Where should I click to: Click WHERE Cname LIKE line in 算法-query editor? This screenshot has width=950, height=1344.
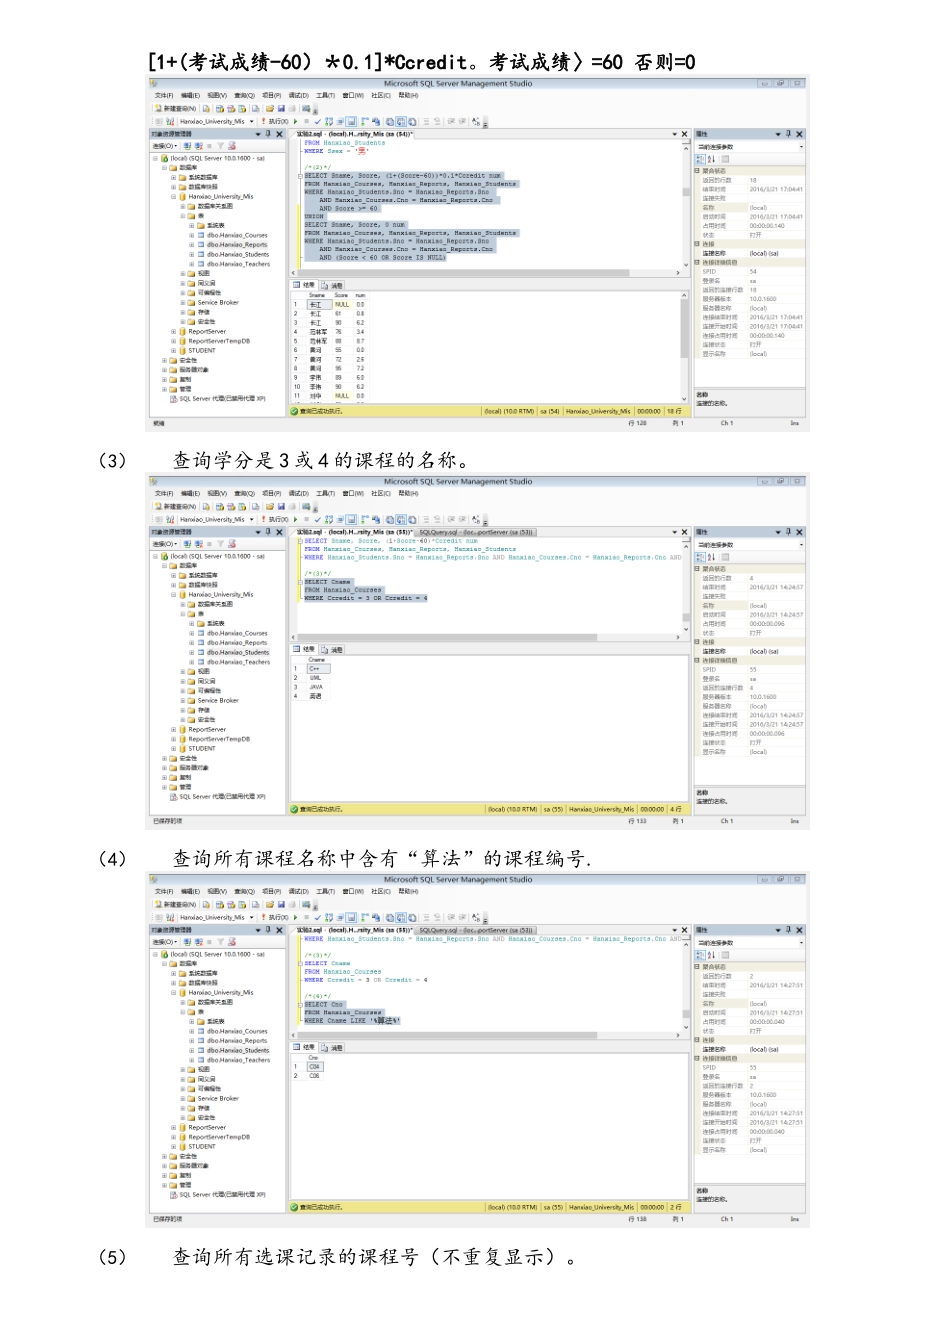pyautogui.click(x=352, y=1021)
